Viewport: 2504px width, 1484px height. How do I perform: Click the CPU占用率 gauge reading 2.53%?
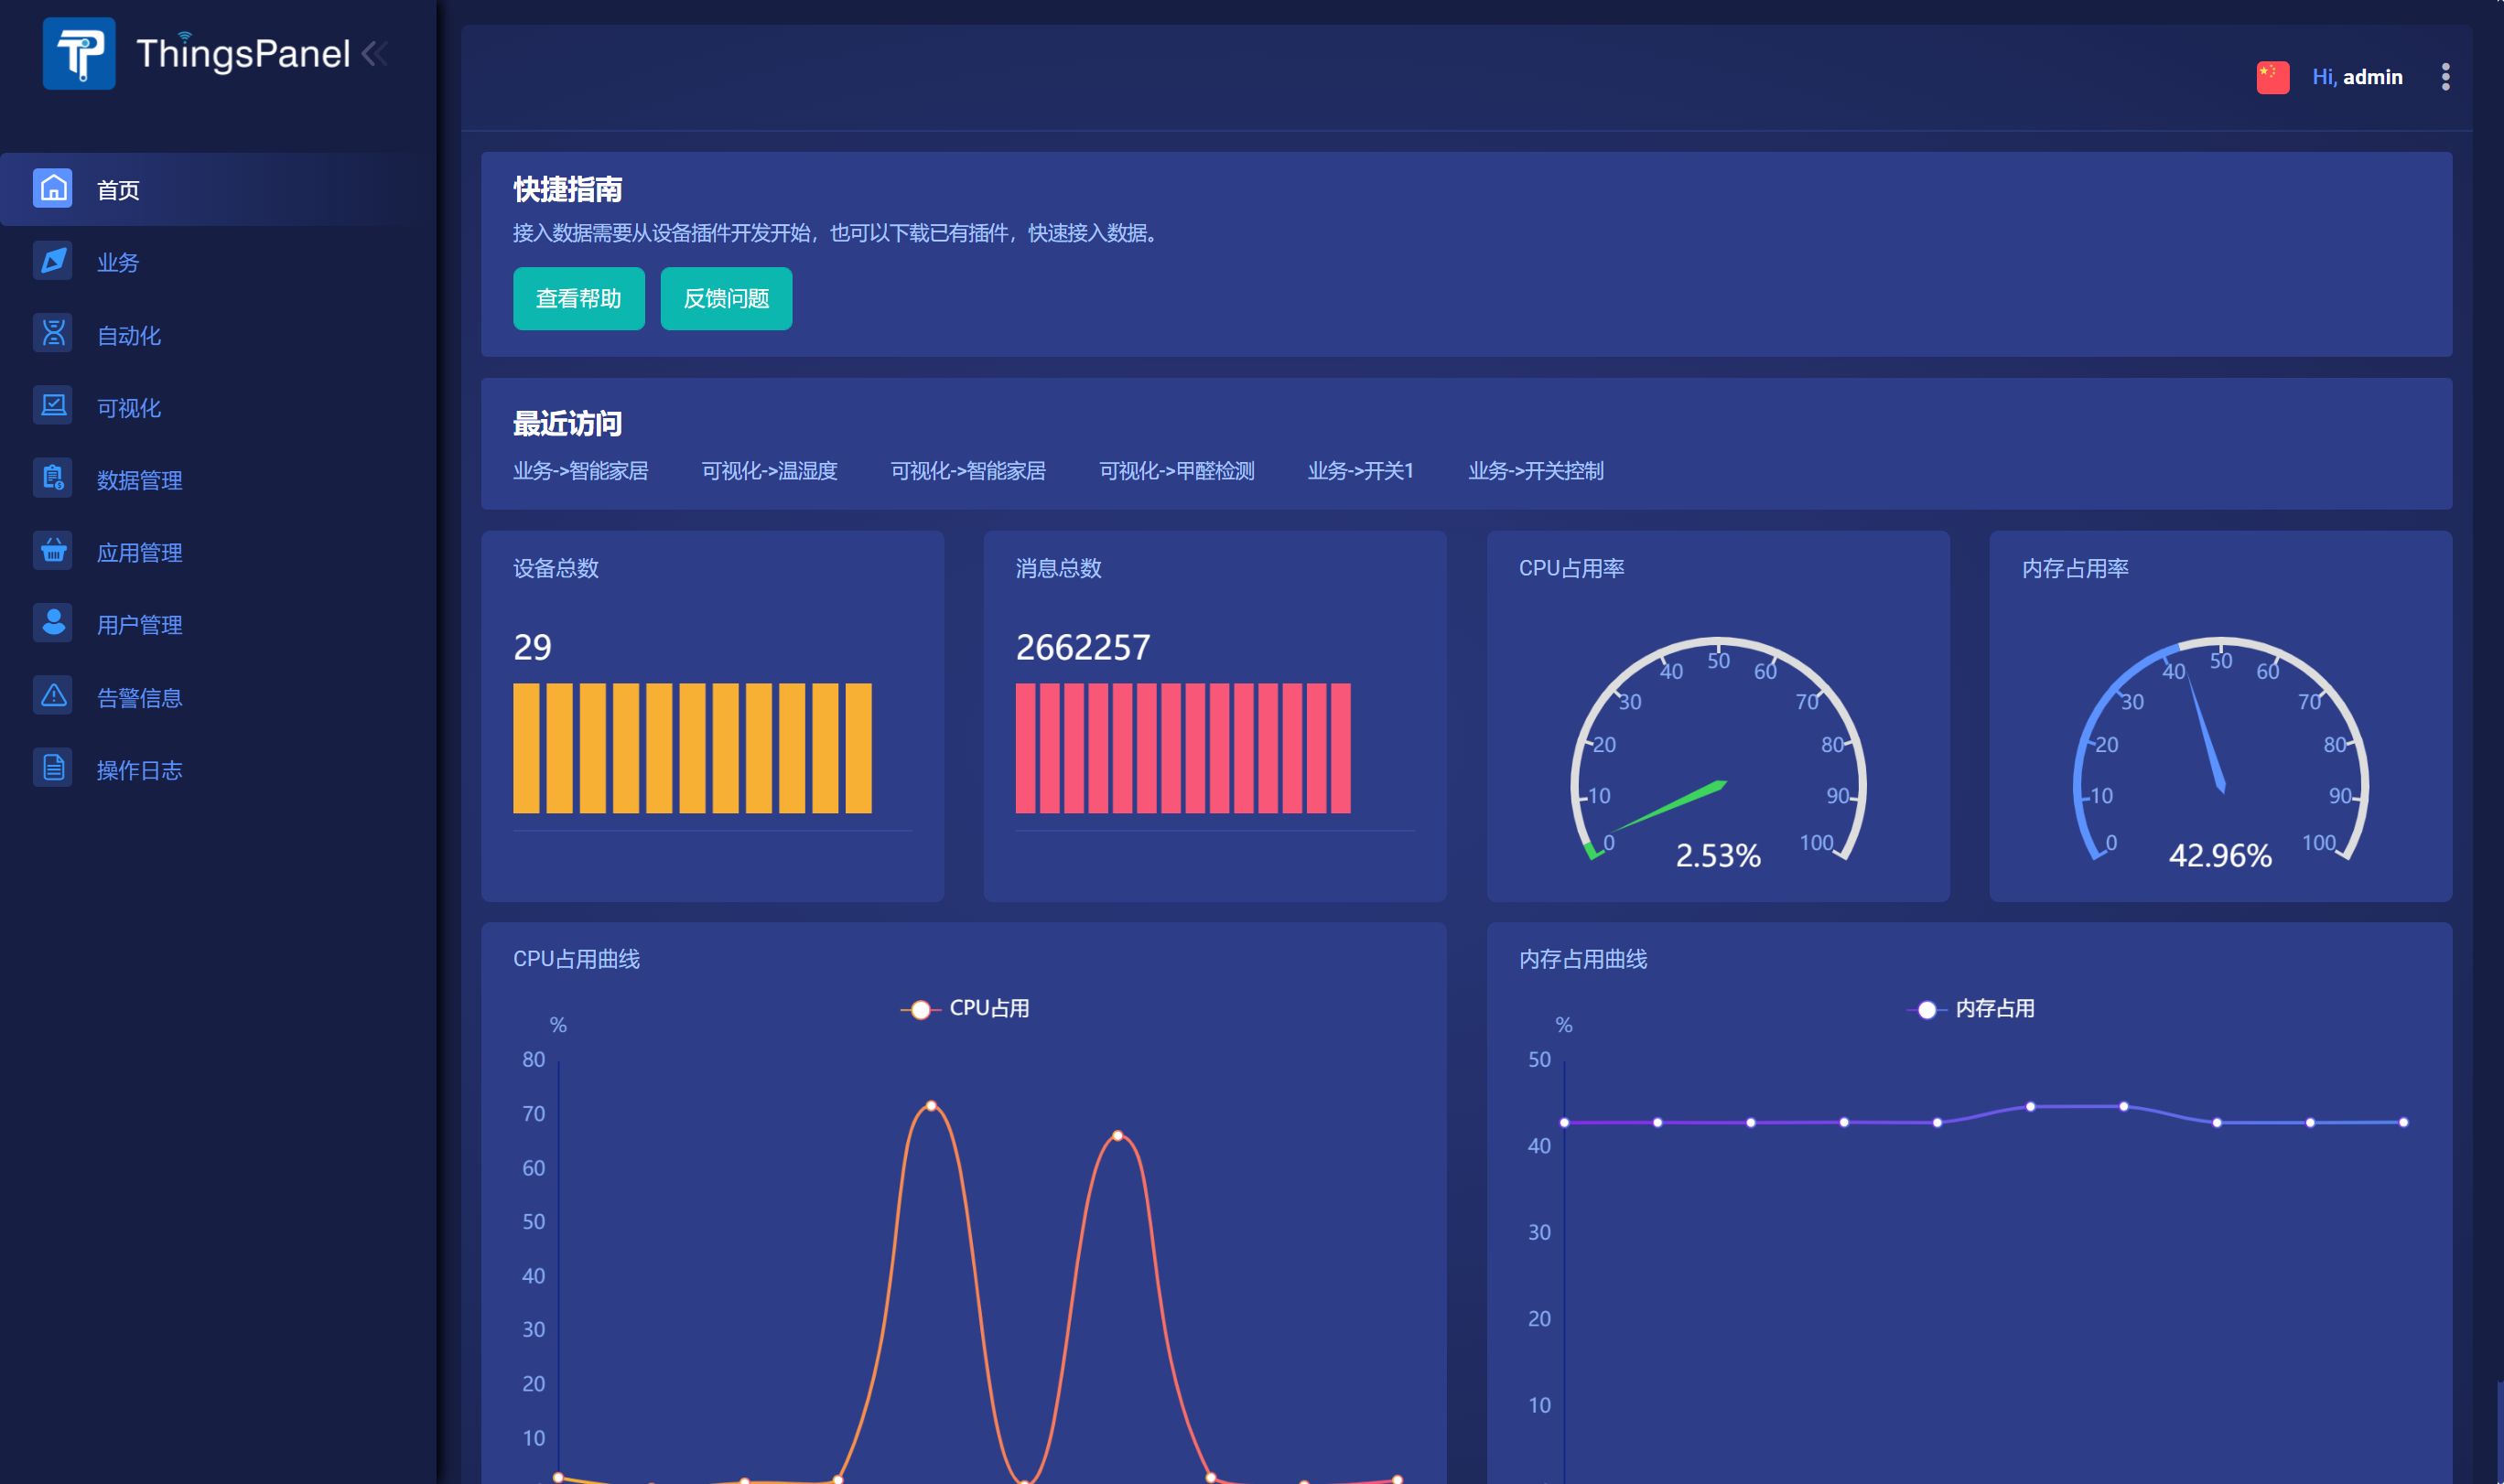1718,855
